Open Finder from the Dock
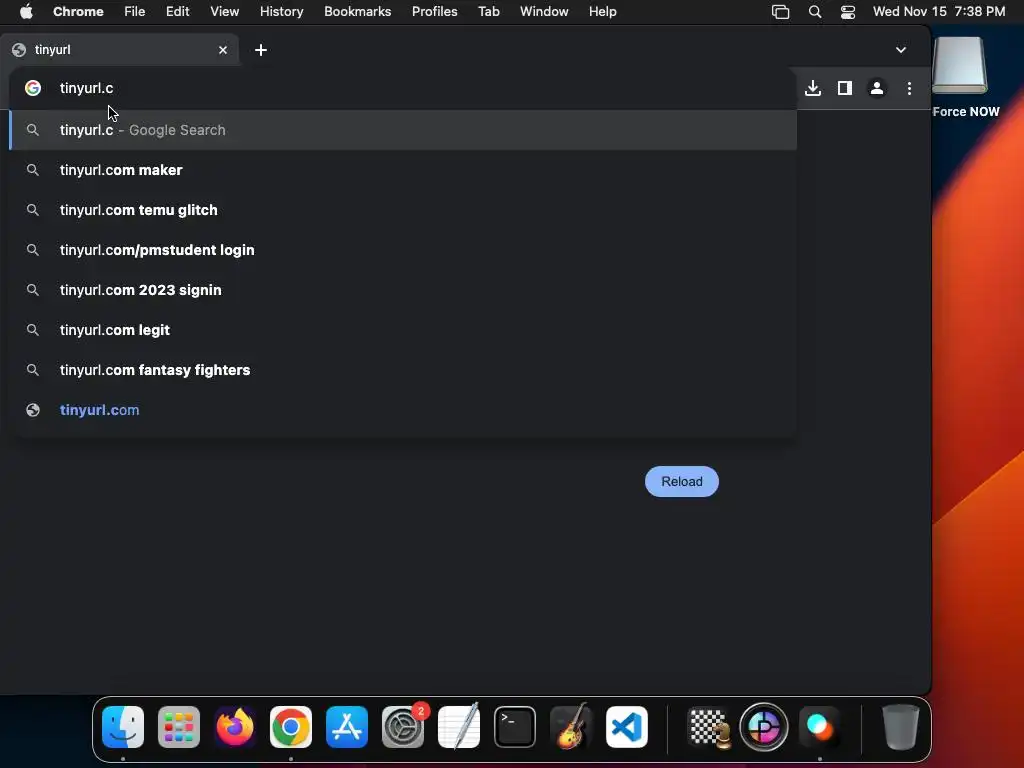Viewport: 1024px width, 768px height. point(123,727)
